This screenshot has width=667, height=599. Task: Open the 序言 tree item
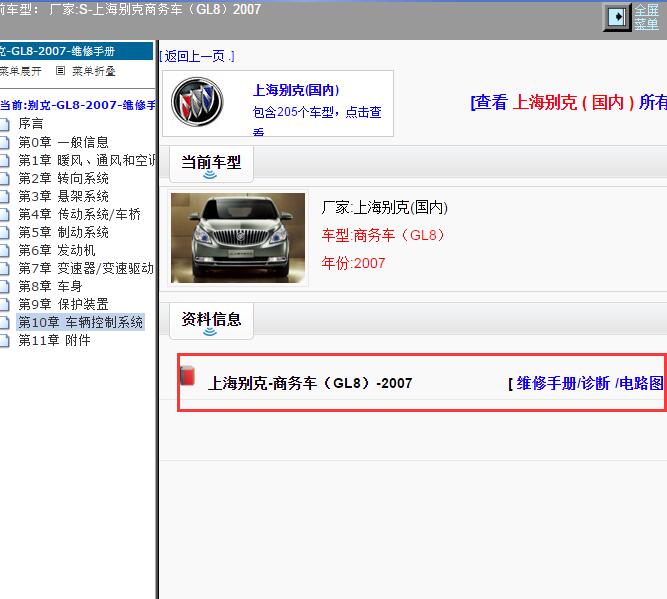point(31,123)
